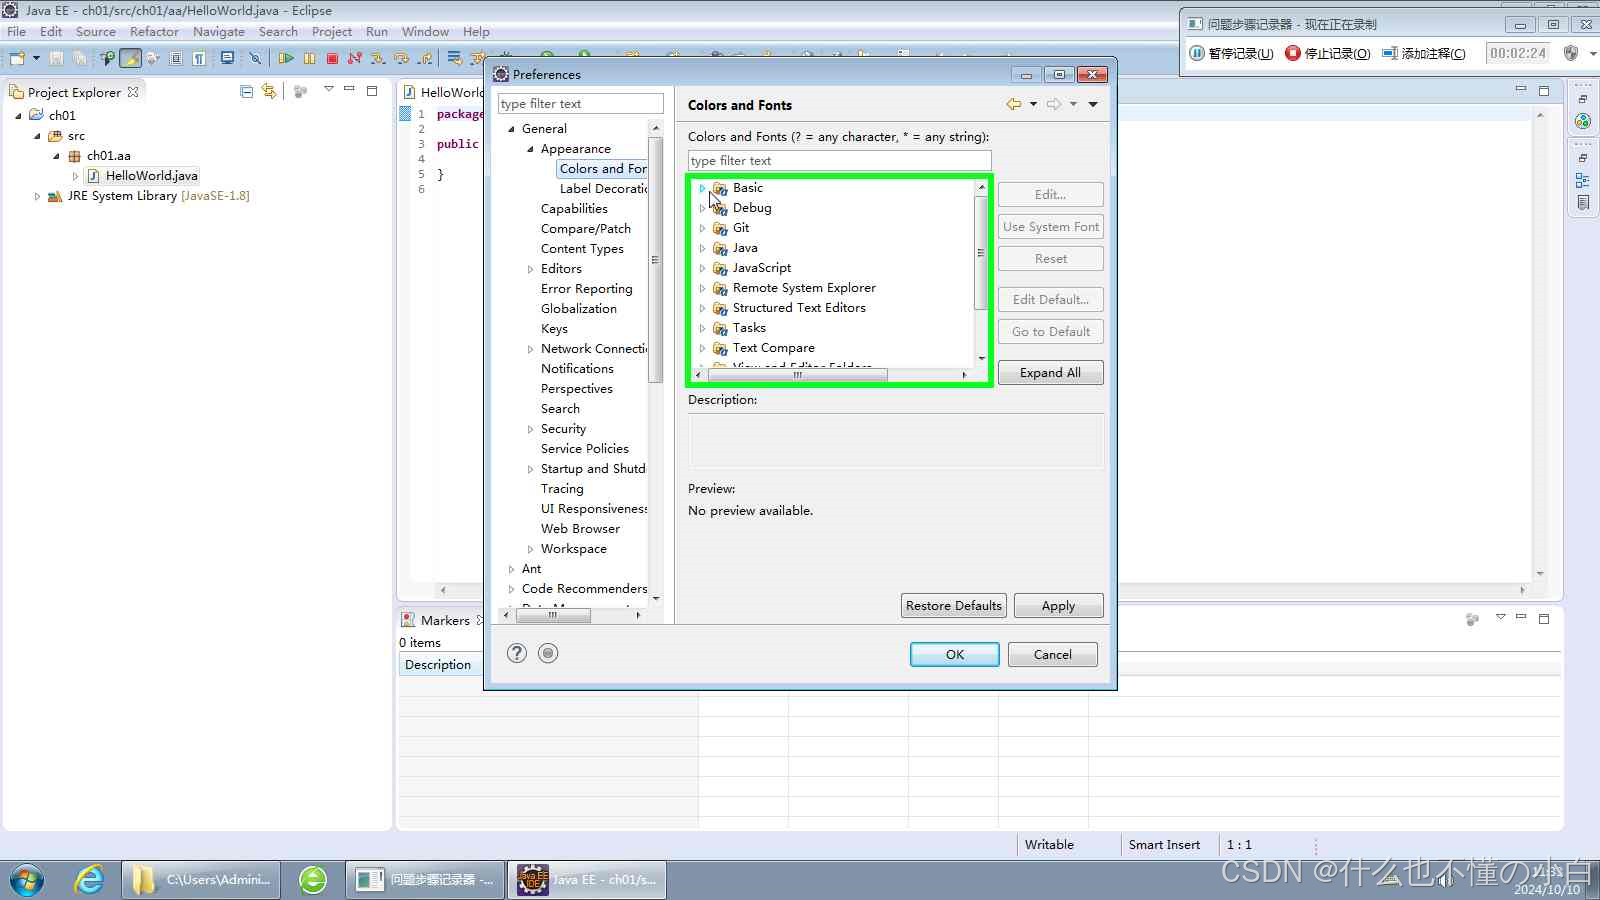Click the colorful perspective icon in right trim
Viewport: 1600px width, 900px height.
point(1582,121)
